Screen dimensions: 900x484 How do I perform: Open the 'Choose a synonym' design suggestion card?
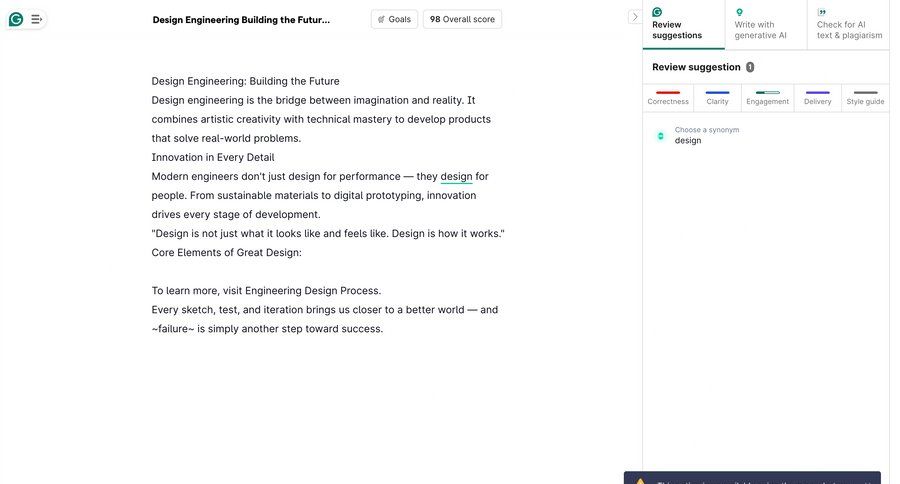pyautogui.click(x=766, y=135)
